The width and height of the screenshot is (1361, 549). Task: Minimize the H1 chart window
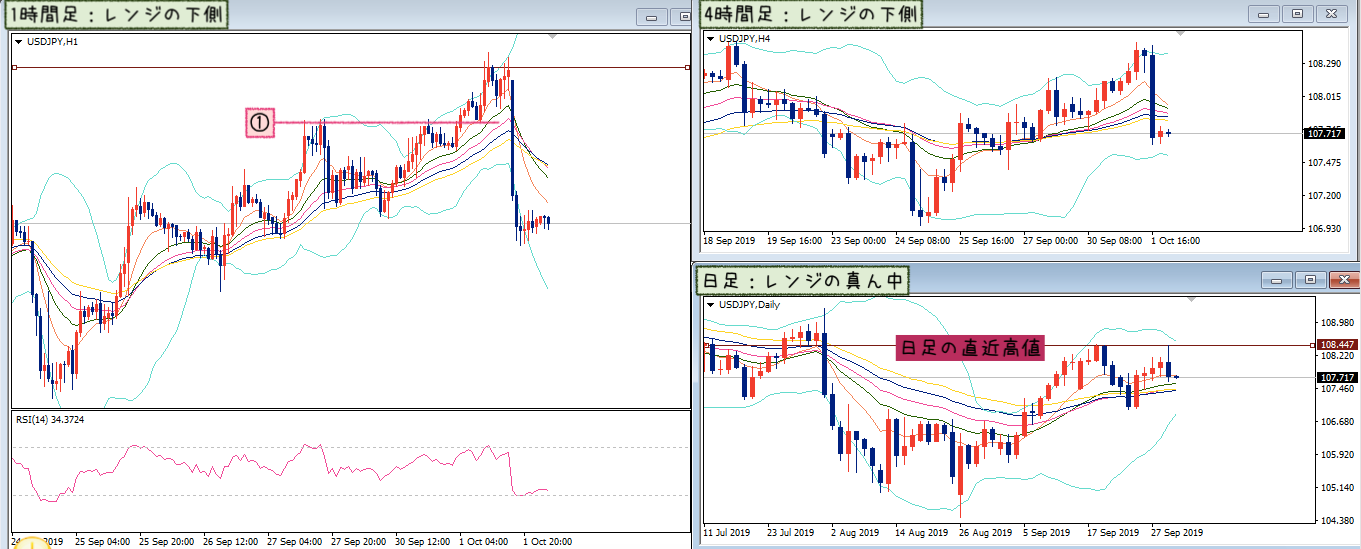(x=653, y=17)
